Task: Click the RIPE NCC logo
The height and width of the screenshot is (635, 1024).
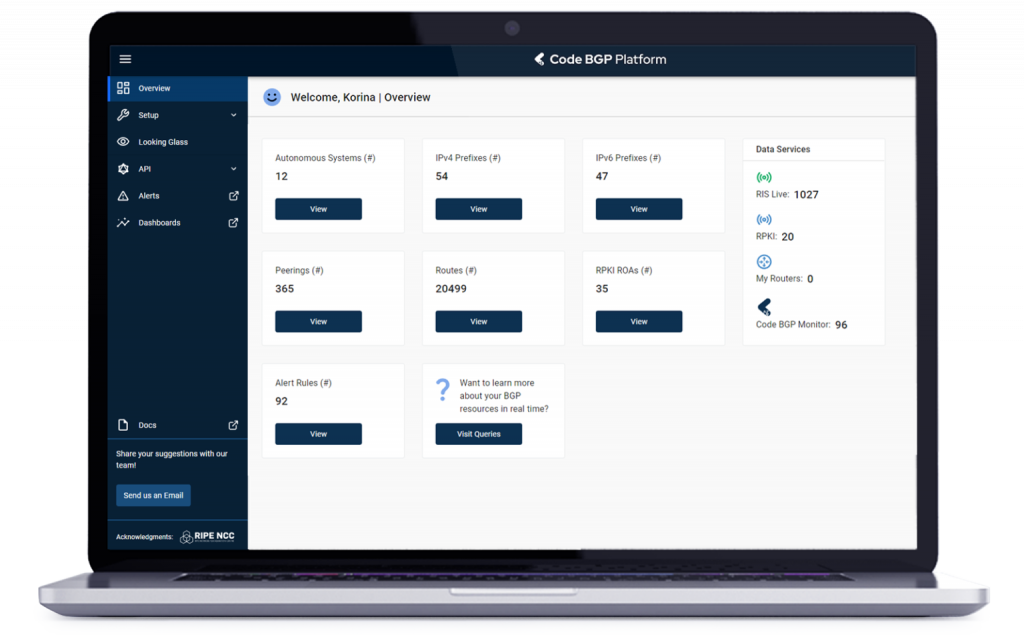Action: coord(207,536)
